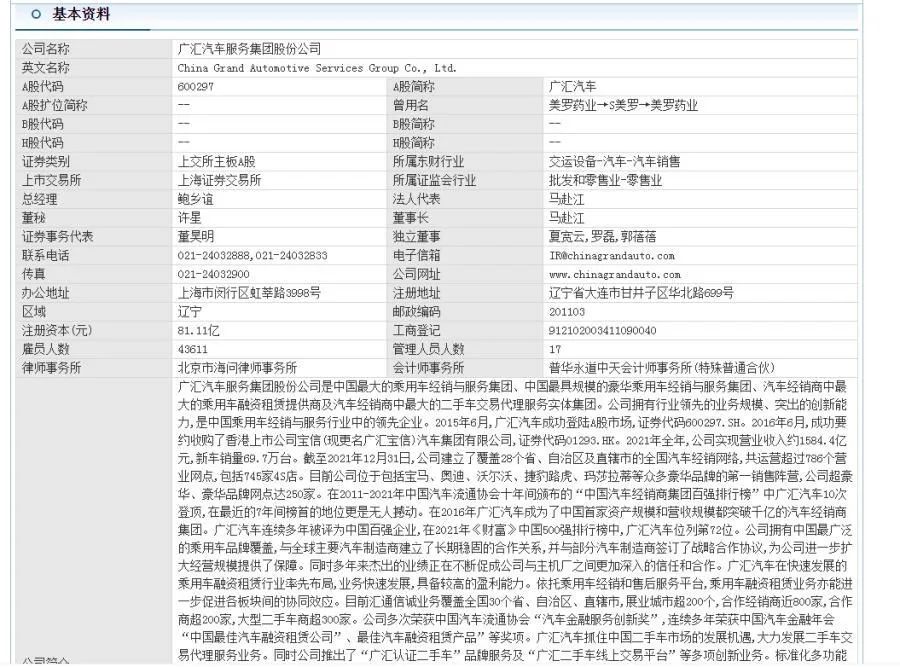Image resolution: width=900 pixels, height=667 pixels.
Task: Click the company profile description paragraph
Action: 515,521
